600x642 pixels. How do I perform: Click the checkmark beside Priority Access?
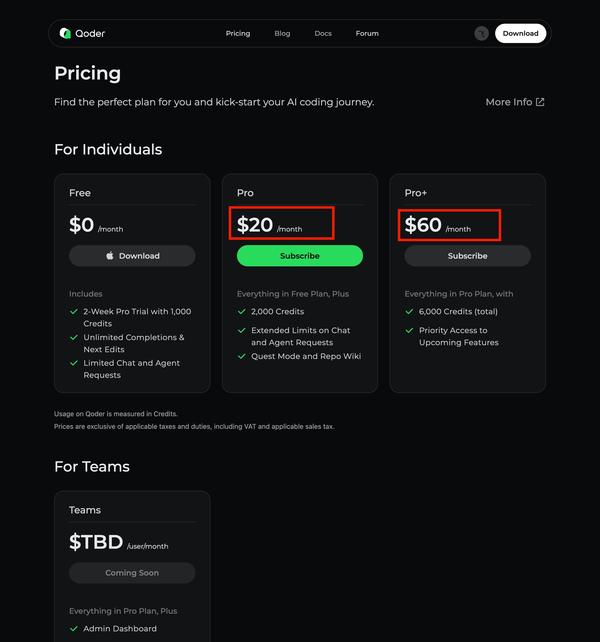(410, 331)
